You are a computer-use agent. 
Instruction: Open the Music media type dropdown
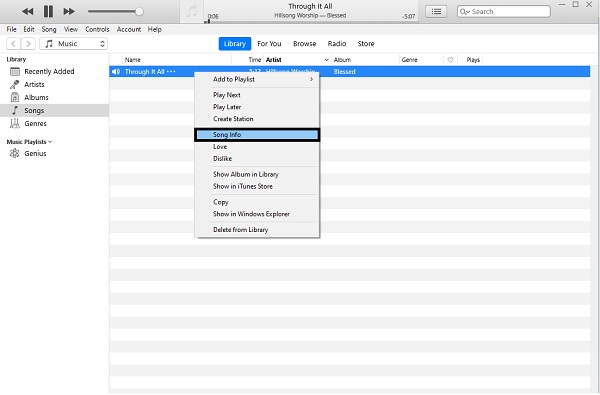(x=73, y=44)
